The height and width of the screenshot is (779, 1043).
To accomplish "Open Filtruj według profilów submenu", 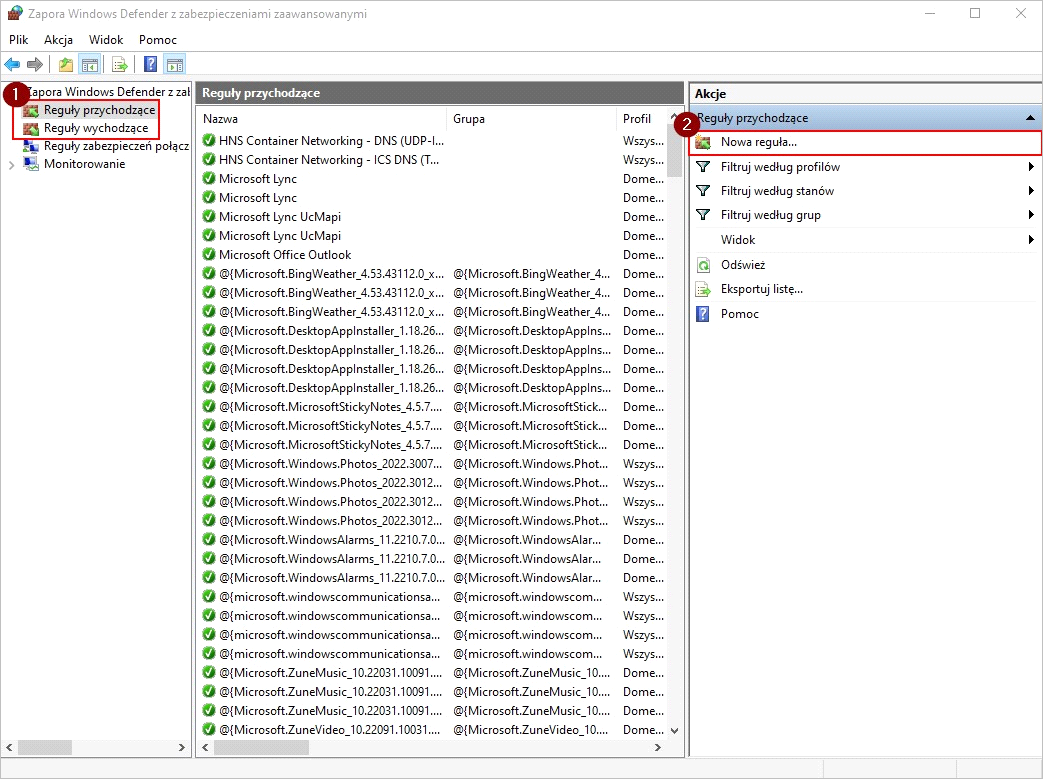I will [x=865, y=167].
